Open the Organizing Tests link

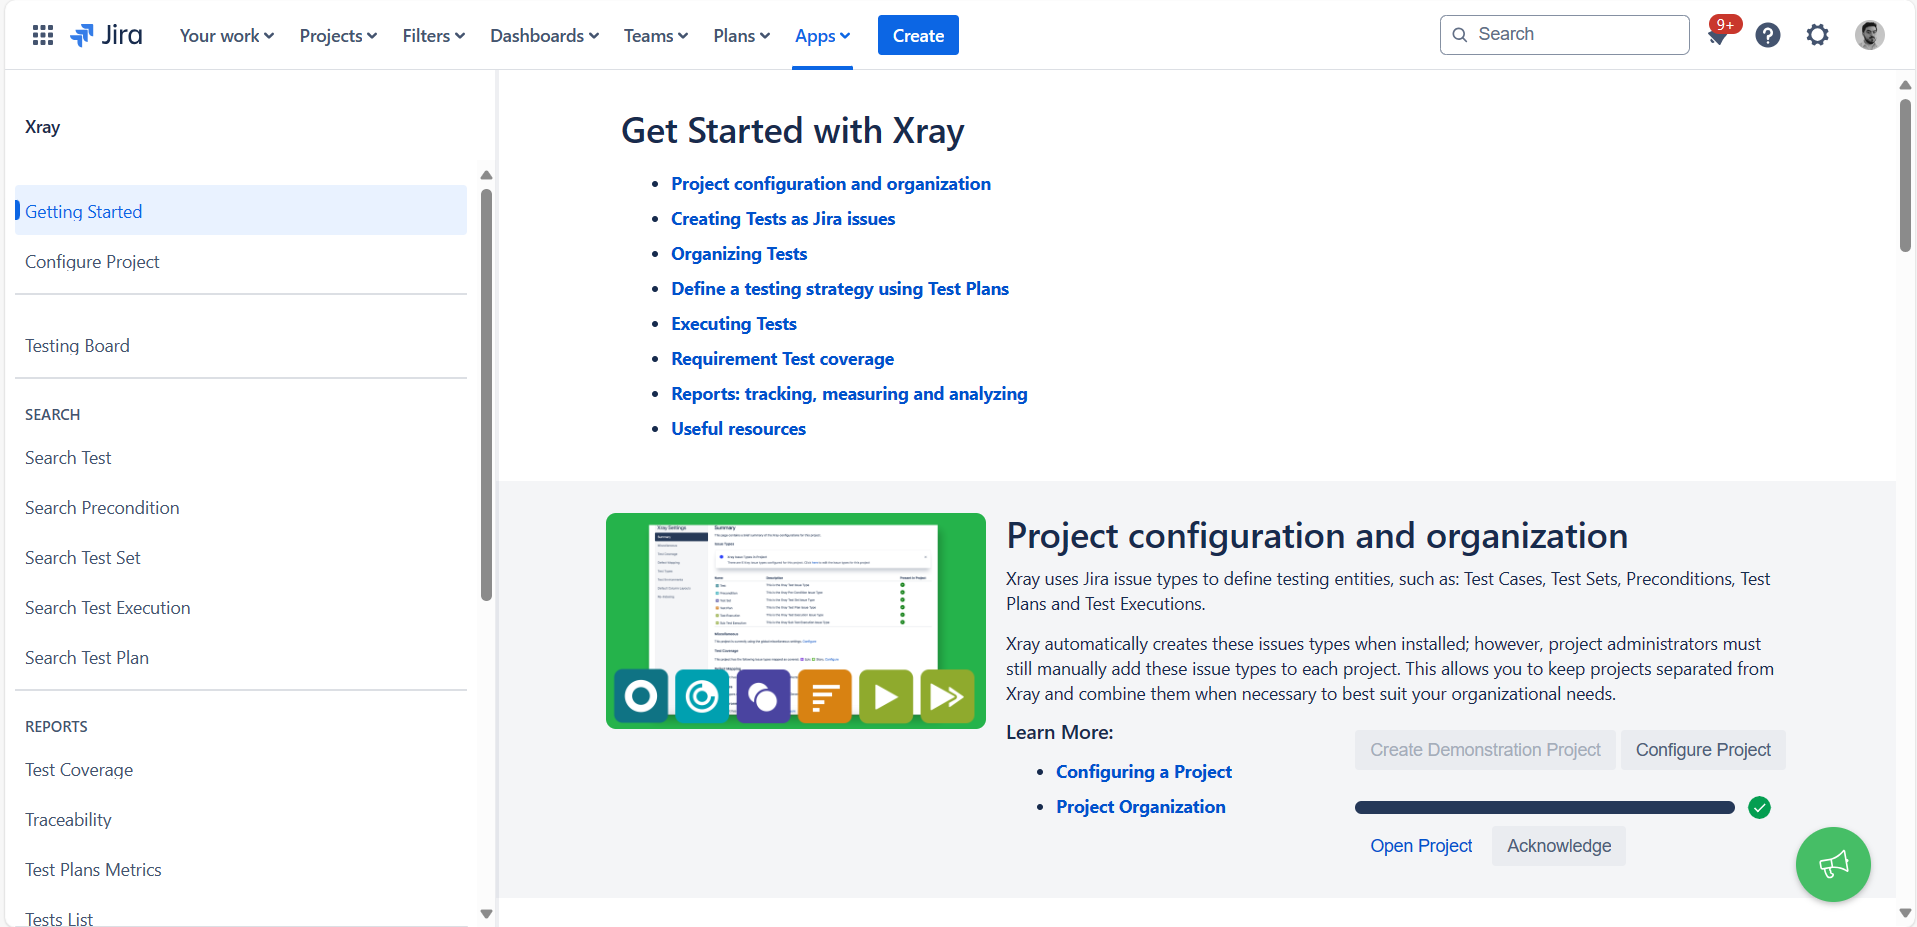coord(739,254)
